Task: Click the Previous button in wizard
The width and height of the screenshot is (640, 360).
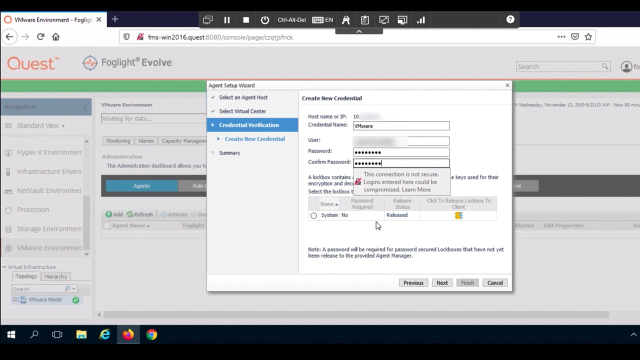Action: coord(413,283)
